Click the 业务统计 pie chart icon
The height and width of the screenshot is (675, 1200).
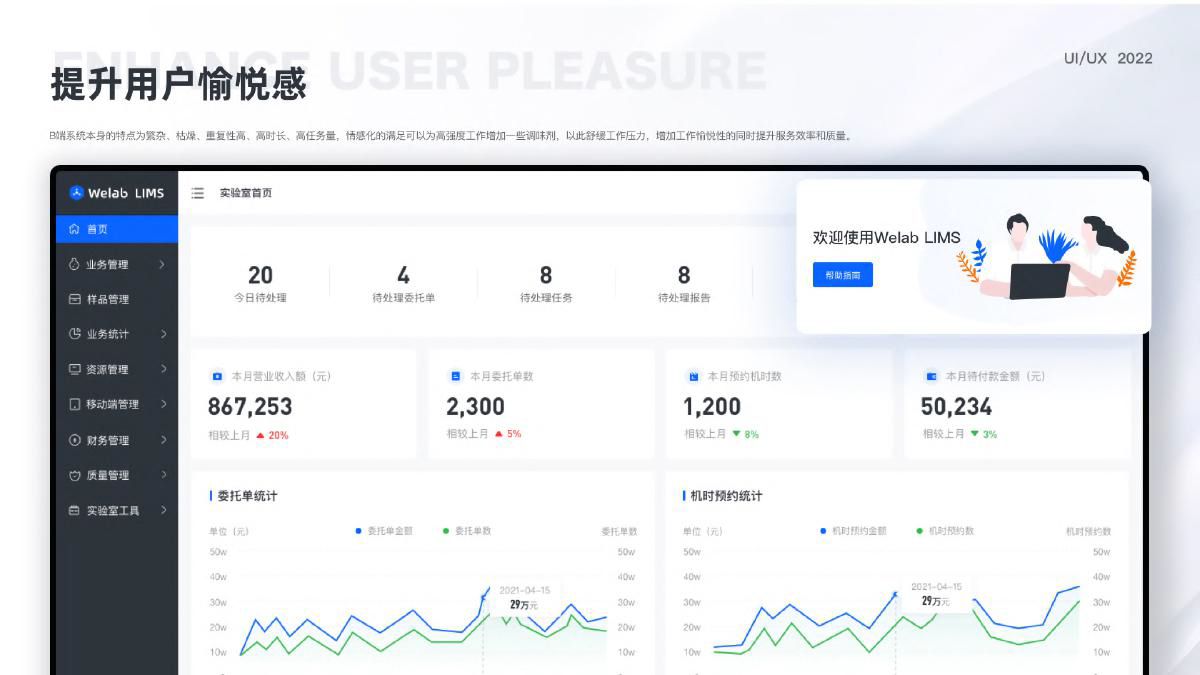pos(74,334)
